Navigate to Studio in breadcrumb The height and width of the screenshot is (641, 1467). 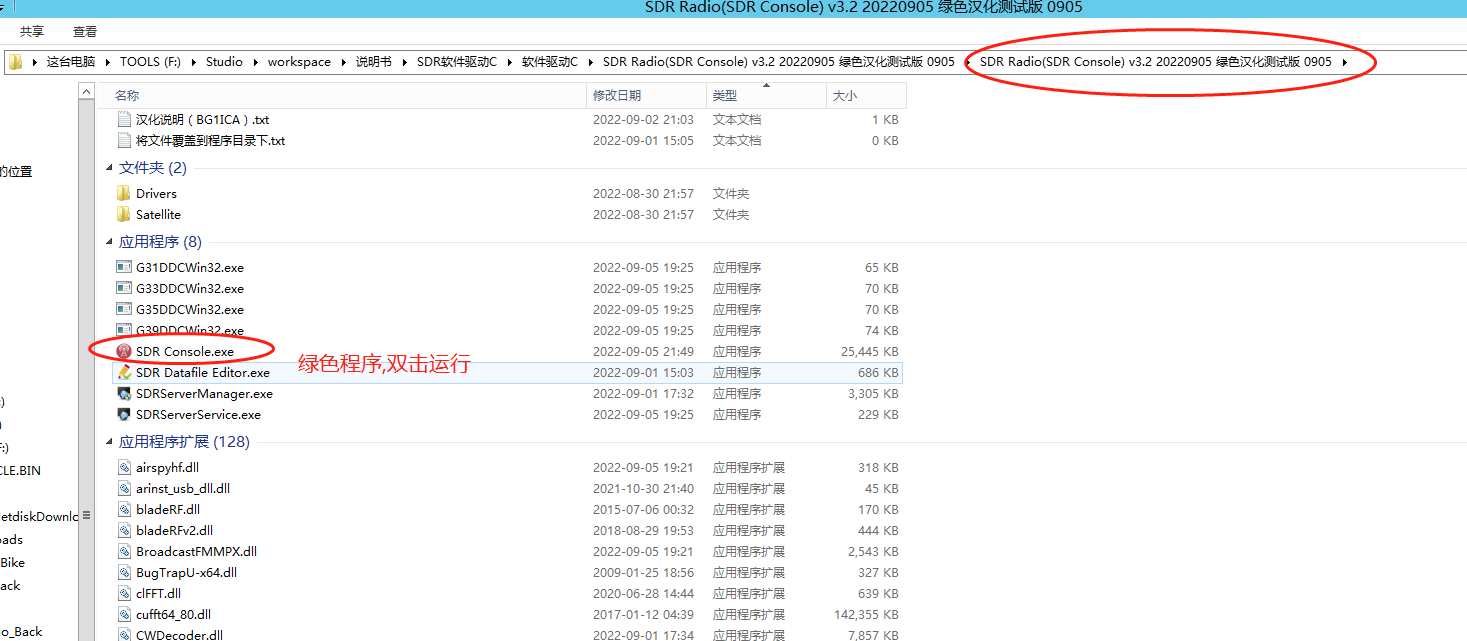pos(224,62)
